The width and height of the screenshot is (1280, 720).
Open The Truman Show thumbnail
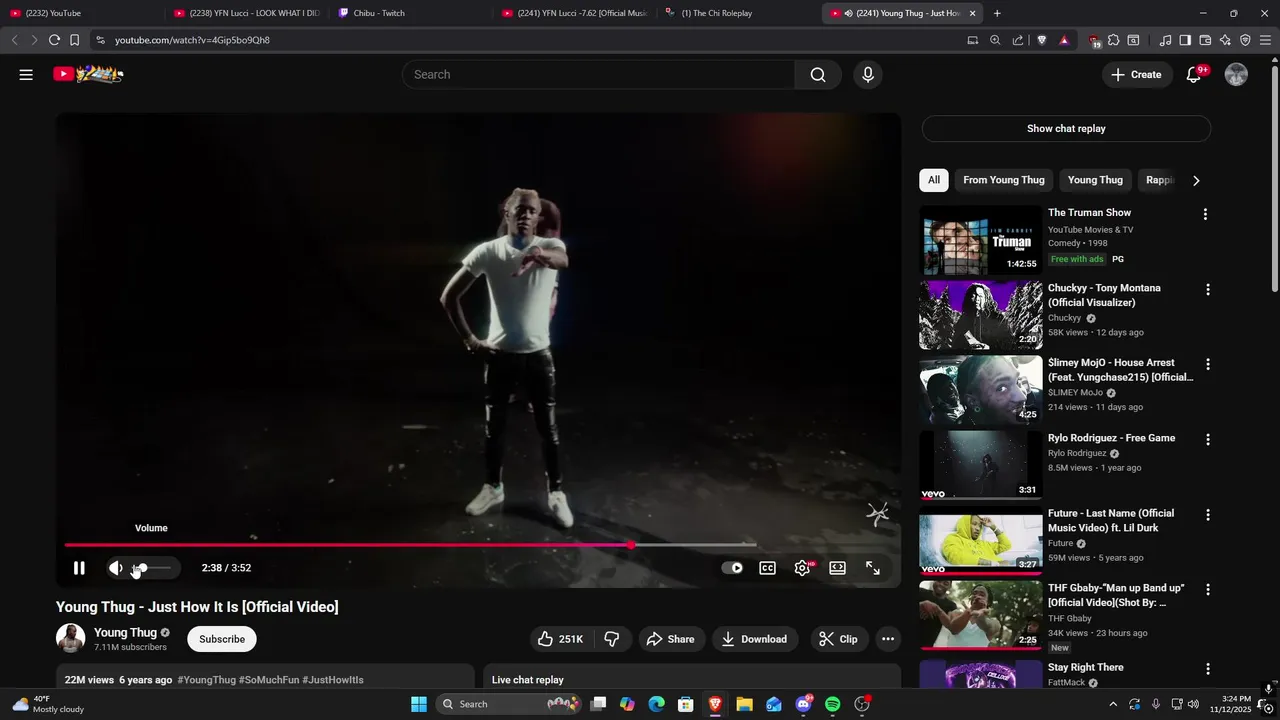click(x=981, y=240)
